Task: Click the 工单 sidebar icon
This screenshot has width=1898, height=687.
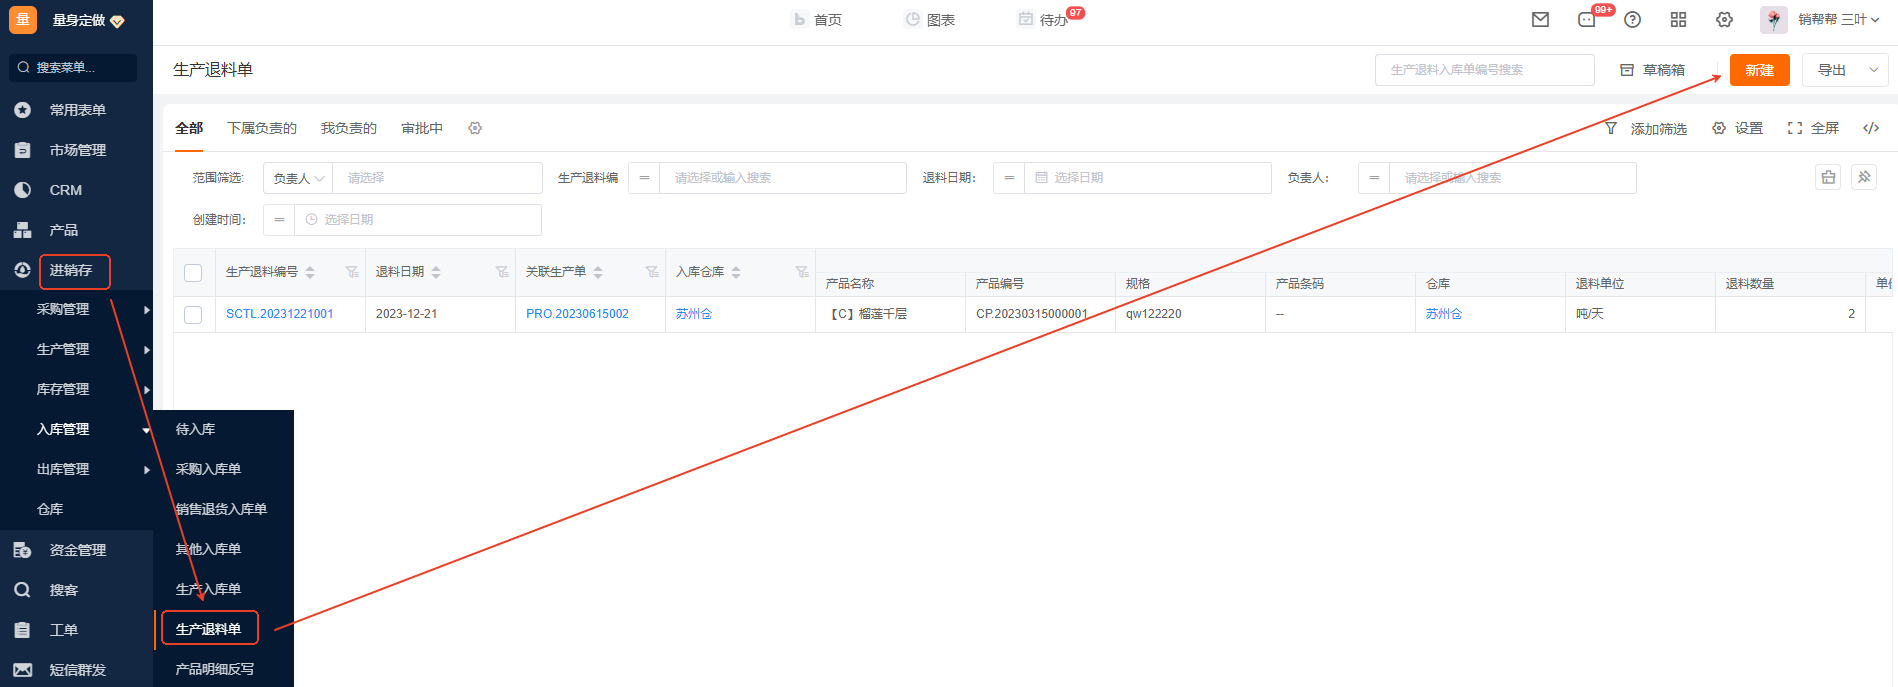Action: tap(22, 630)
